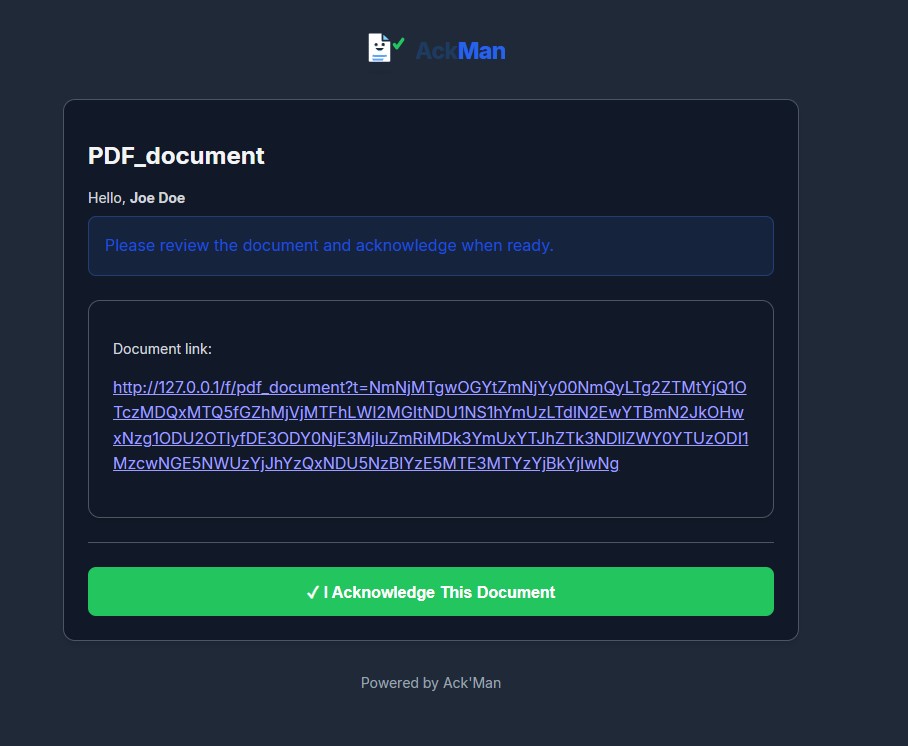Click the link's last line starting MzcwNGE5
908x746 pixels.
366,463
